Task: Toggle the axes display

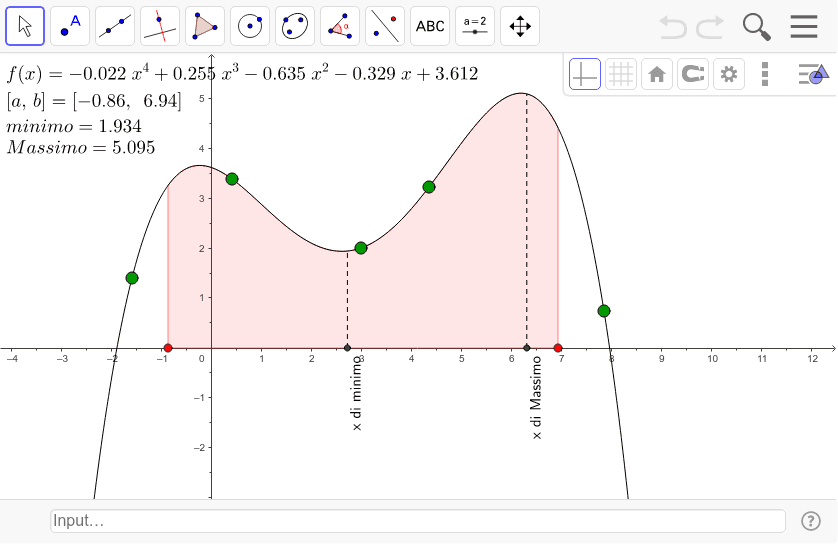Action: point(585,74)
